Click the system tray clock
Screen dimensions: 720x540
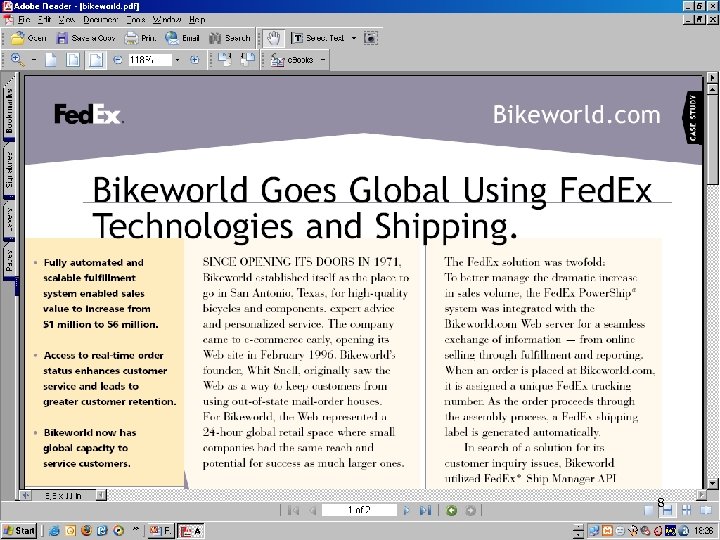tap(703, 531)
